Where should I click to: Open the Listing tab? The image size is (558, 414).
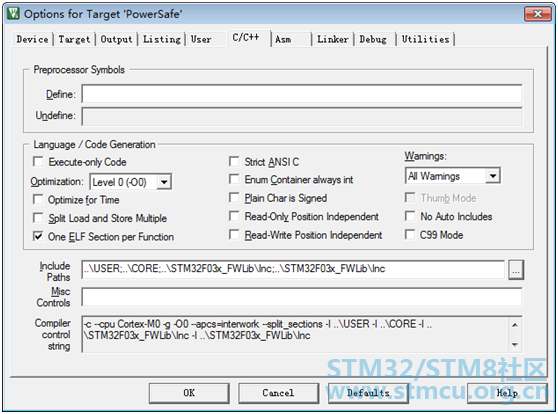(162, 39)
